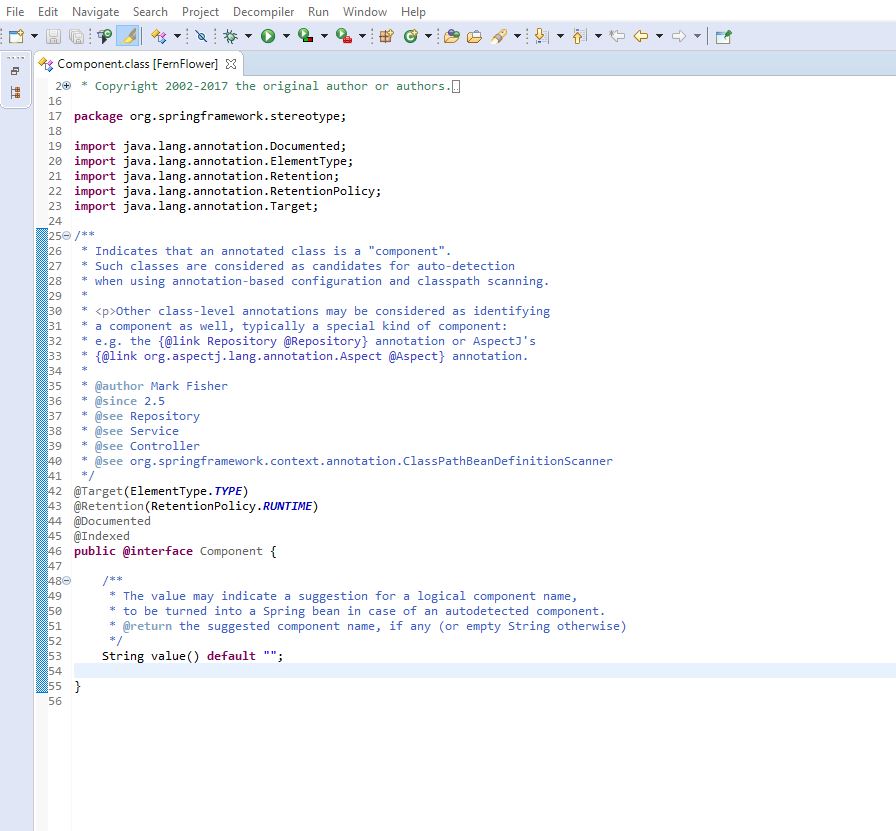Click 'org.springframework.stereotype' in package line
Image resolution: width=896 pixels, height=831 pixels.
[x=234, y=116]
